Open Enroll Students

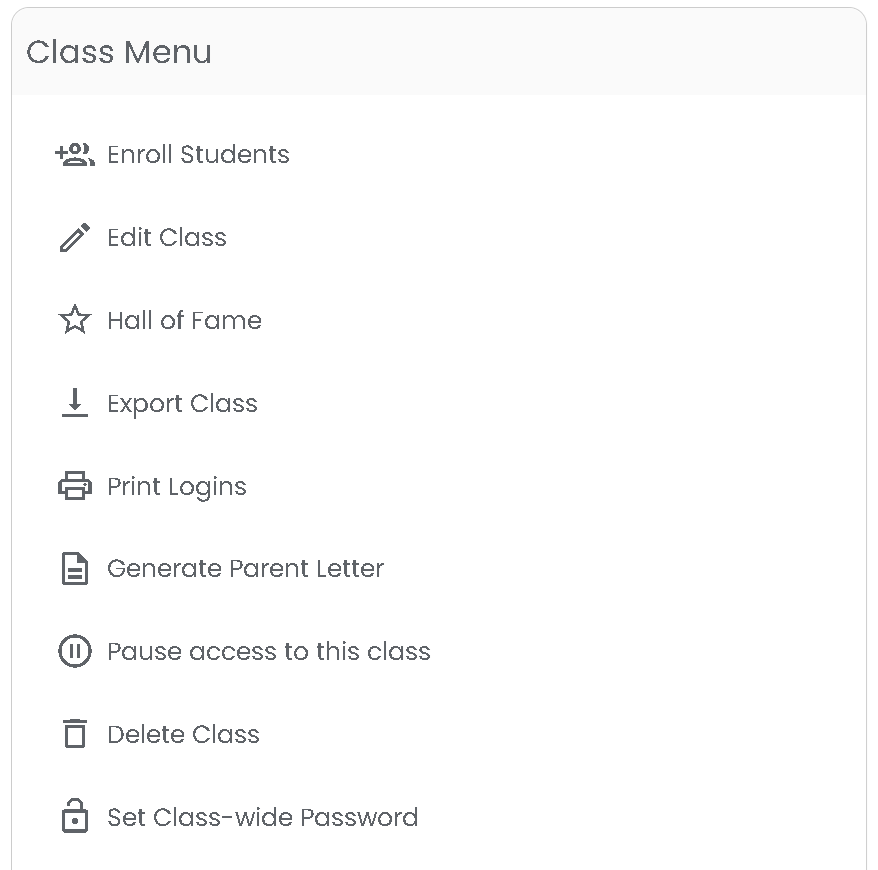coord(198,155)
